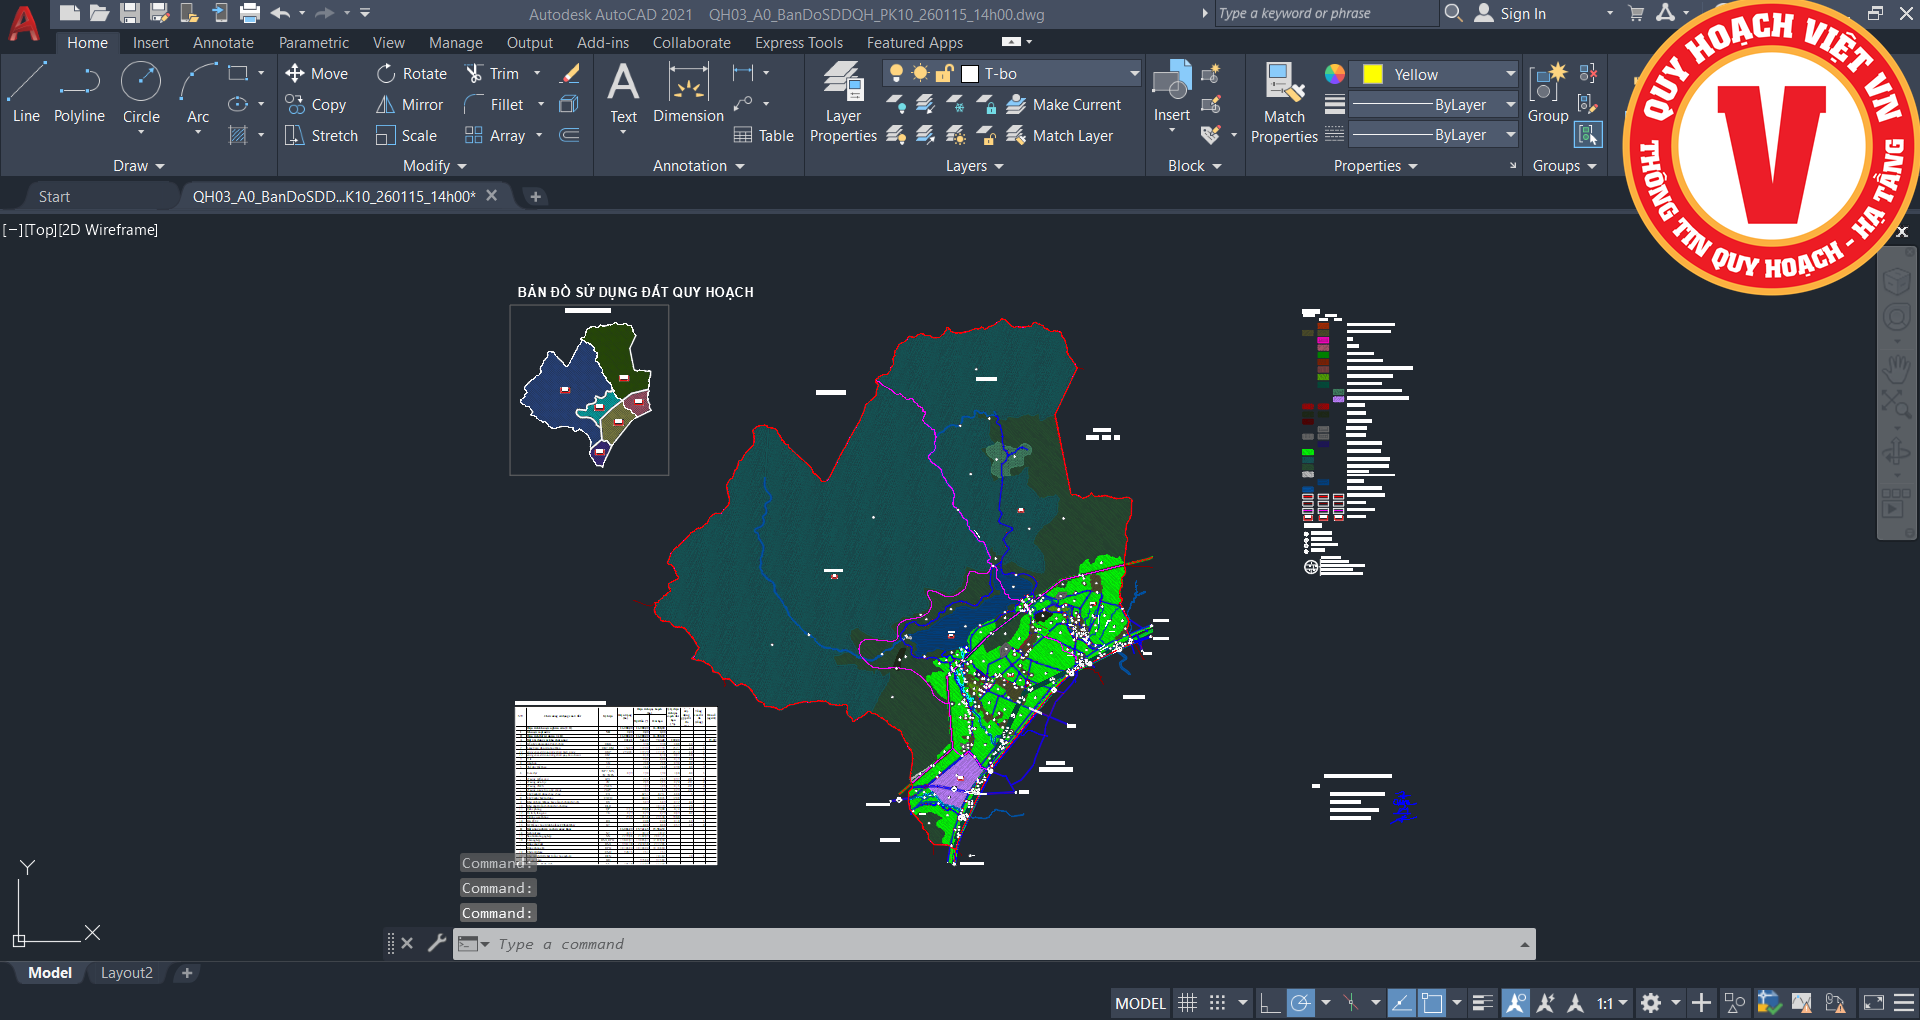This screenshot has height=1020, width=1920.
Task: Select the Text annotation tool
Action: click(623, 90)
